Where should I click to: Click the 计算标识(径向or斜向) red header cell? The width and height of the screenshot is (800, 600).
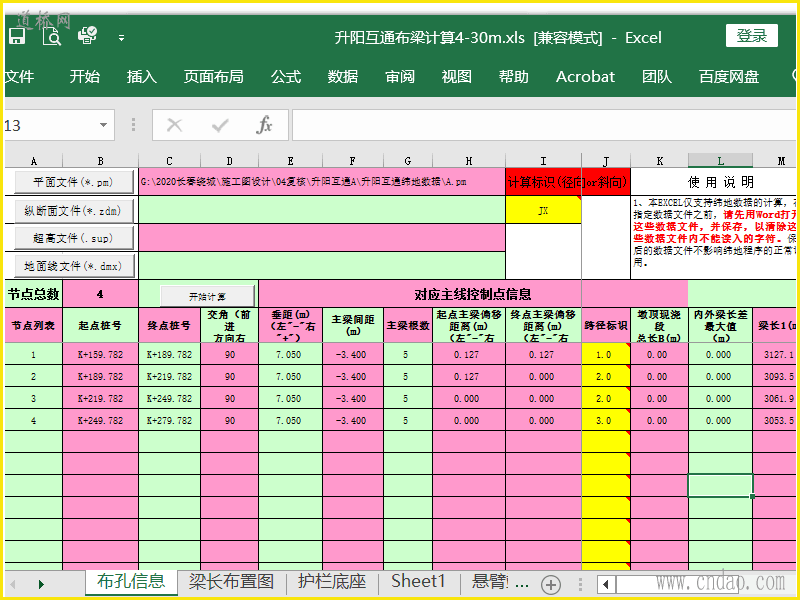click(x=568, y=182)
